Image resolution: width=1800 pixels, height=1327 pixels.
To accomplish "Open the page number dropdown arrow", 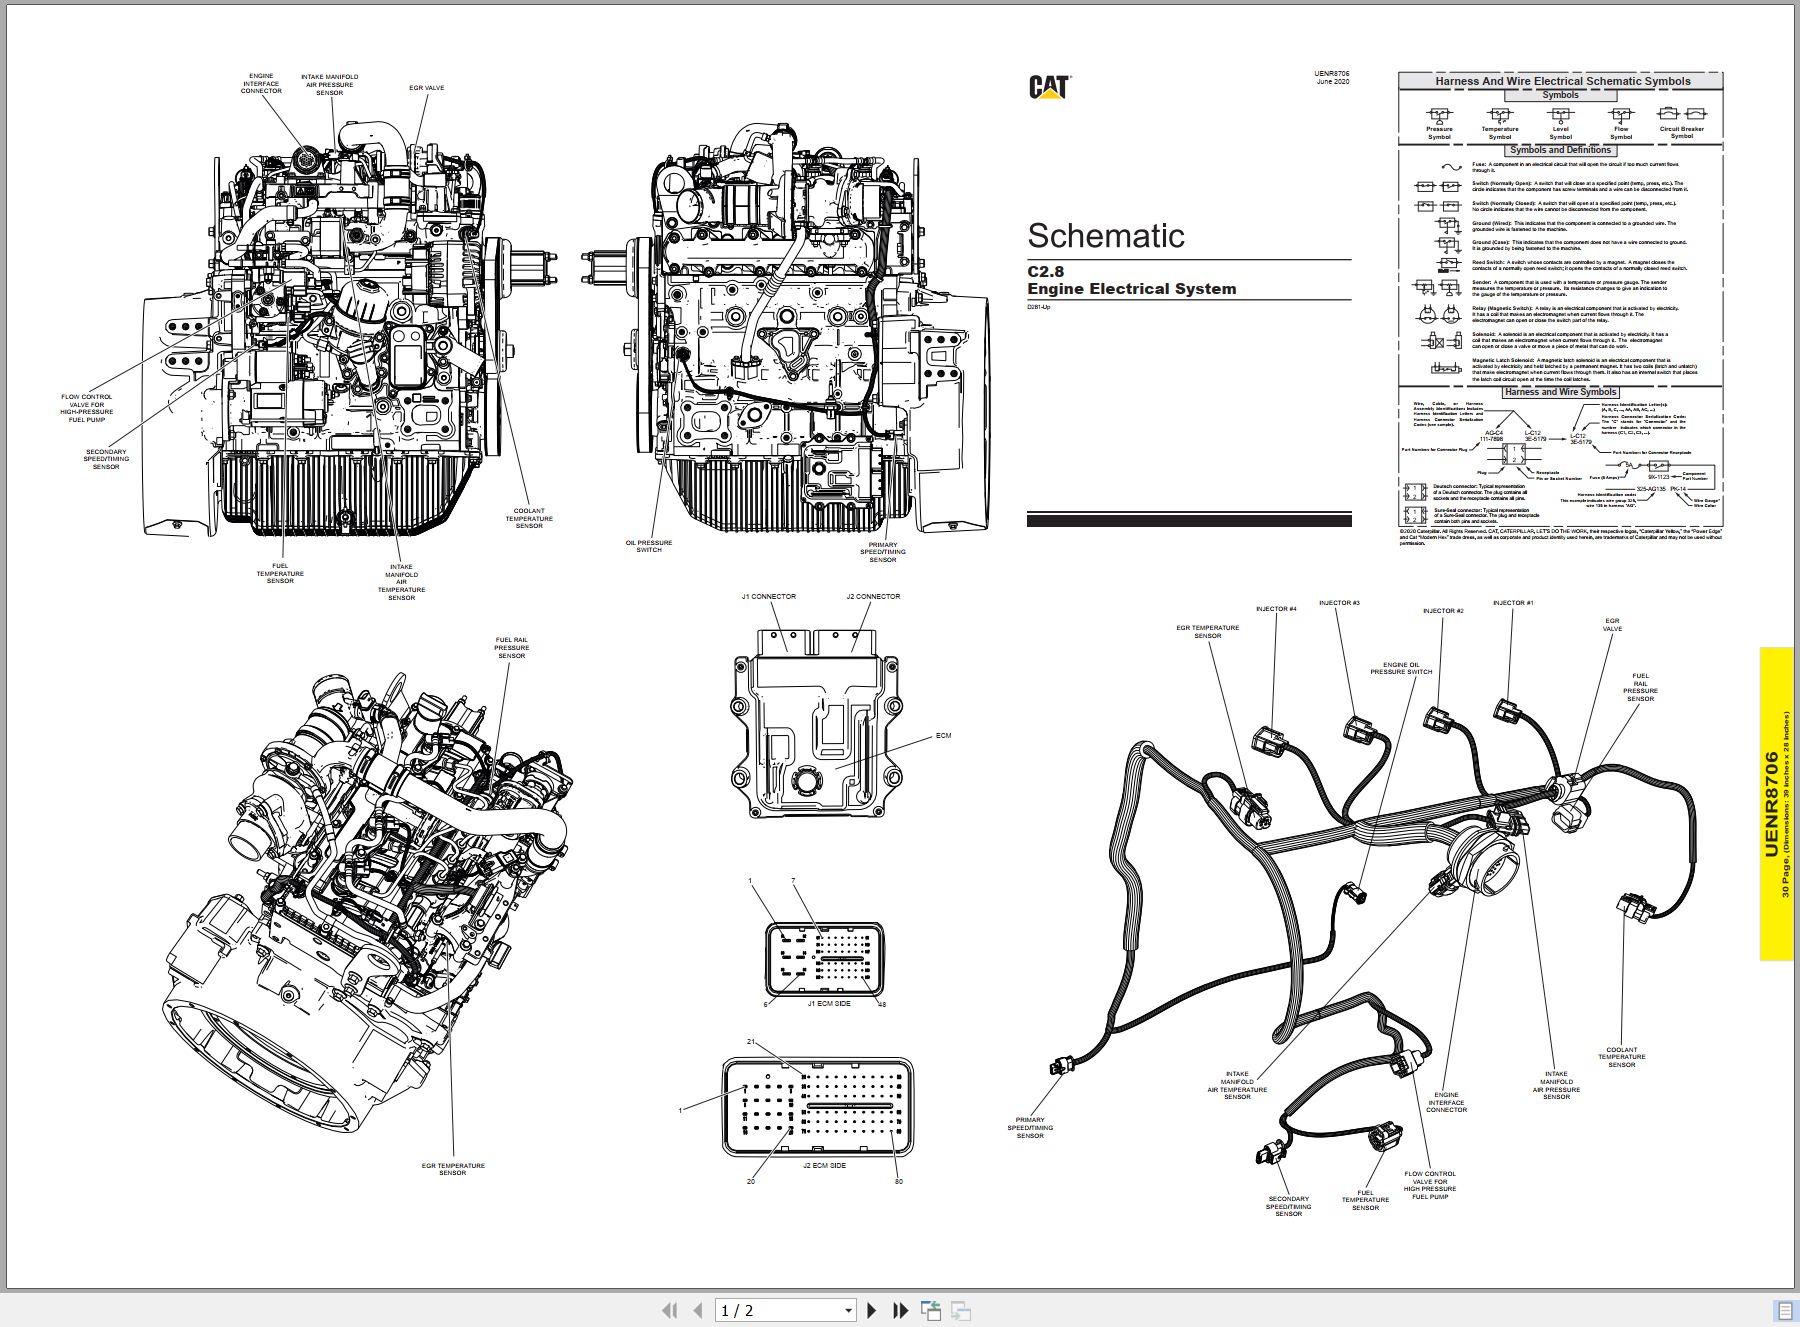I will pyautogui.click(x=848, y=1311).
